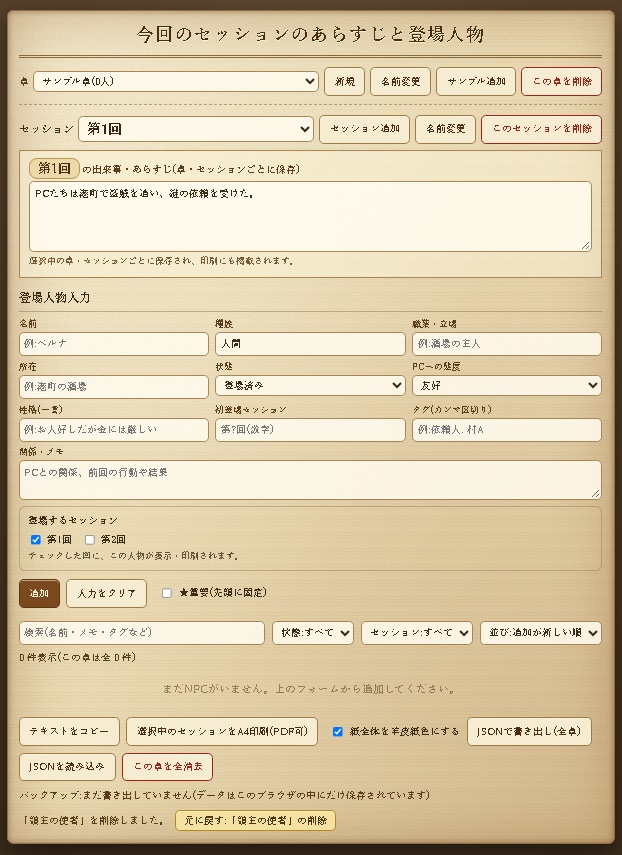Click the この卓を全消去 button
The image size is (622, 855).
click(167, 767)
